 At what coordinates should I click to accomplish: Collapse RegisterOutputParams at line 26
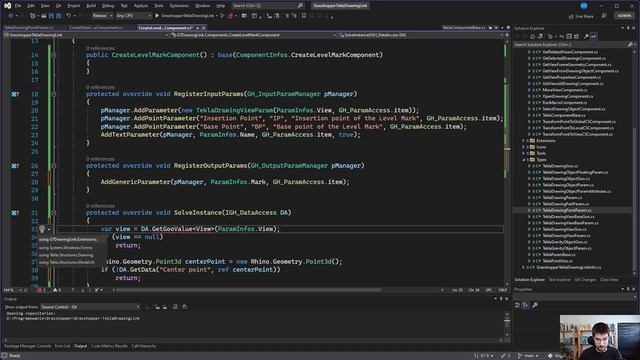[54, 166]
